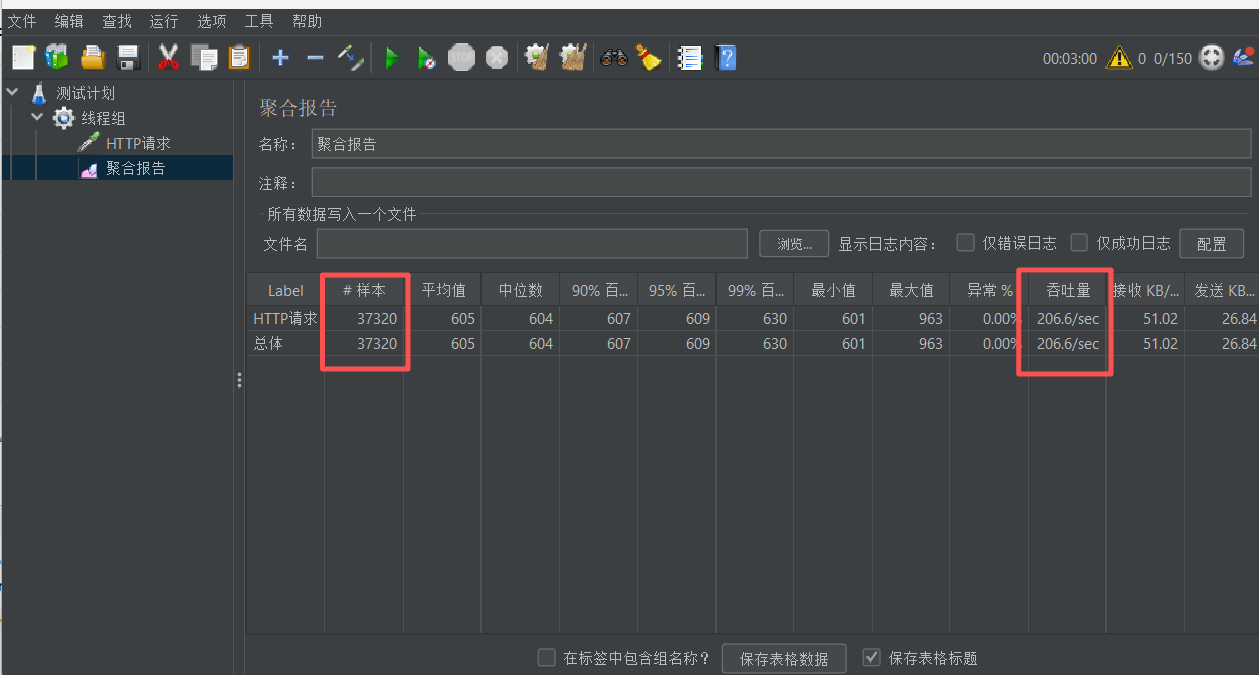This screenshot has height=675, width=1259.
Task: Enable the 仅错误日志 checkbox
Action: tap(964, 242)
